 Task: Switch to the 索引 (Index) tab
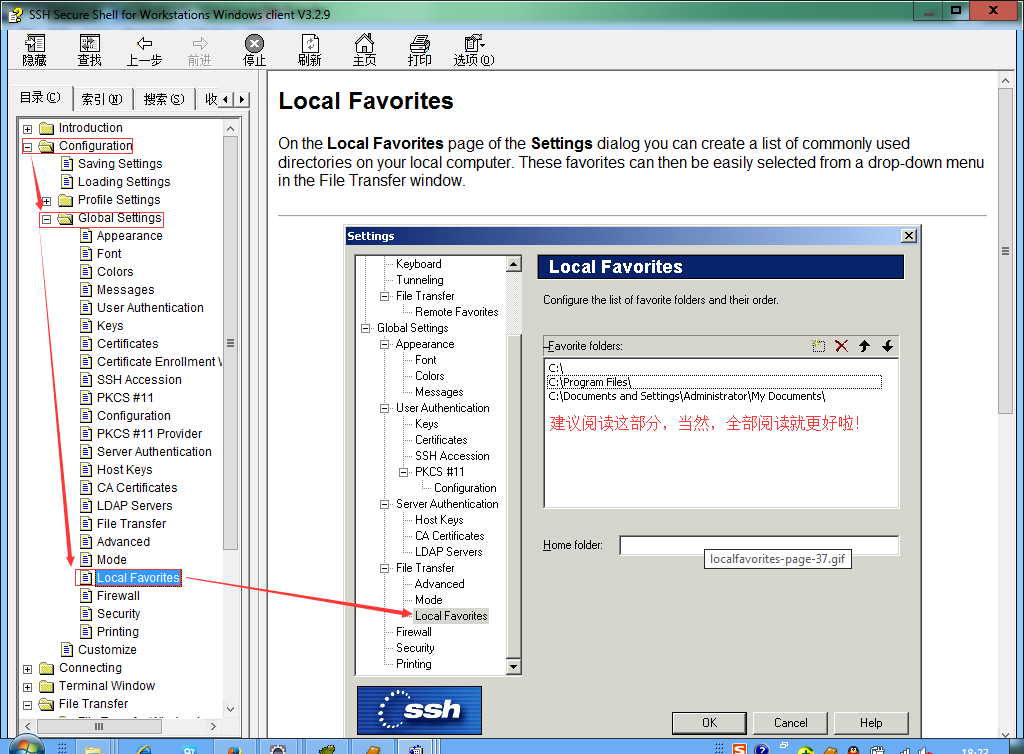click(102, 99)
